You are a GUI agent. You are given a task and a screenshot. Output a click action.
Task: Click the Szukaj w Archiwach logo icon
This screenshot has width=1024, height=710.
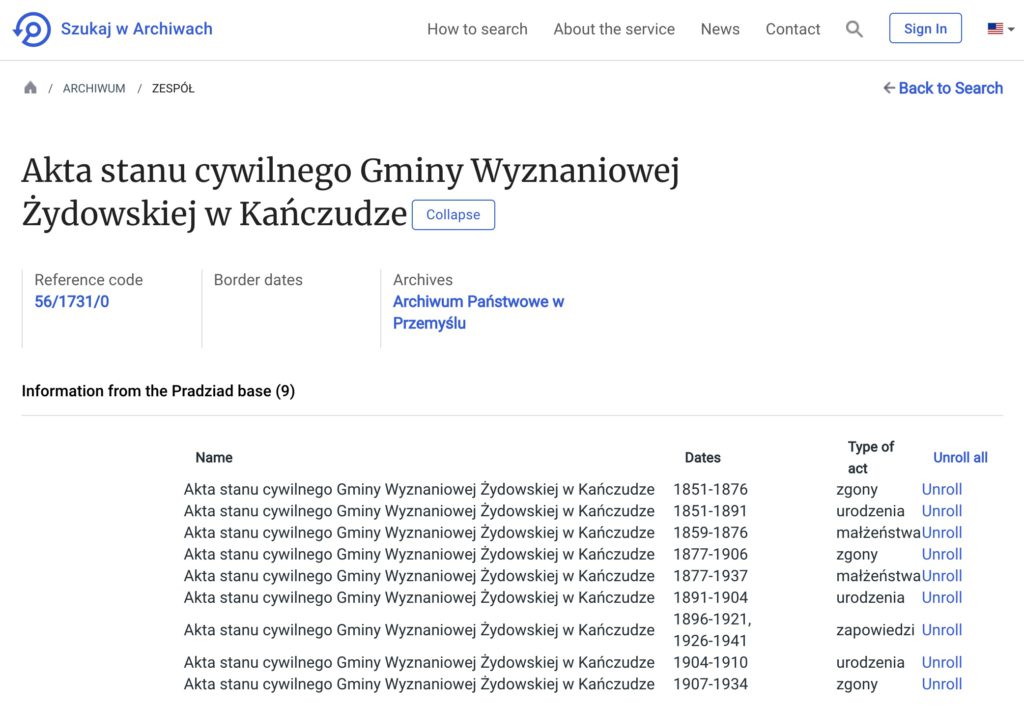[x=31, y=30]
